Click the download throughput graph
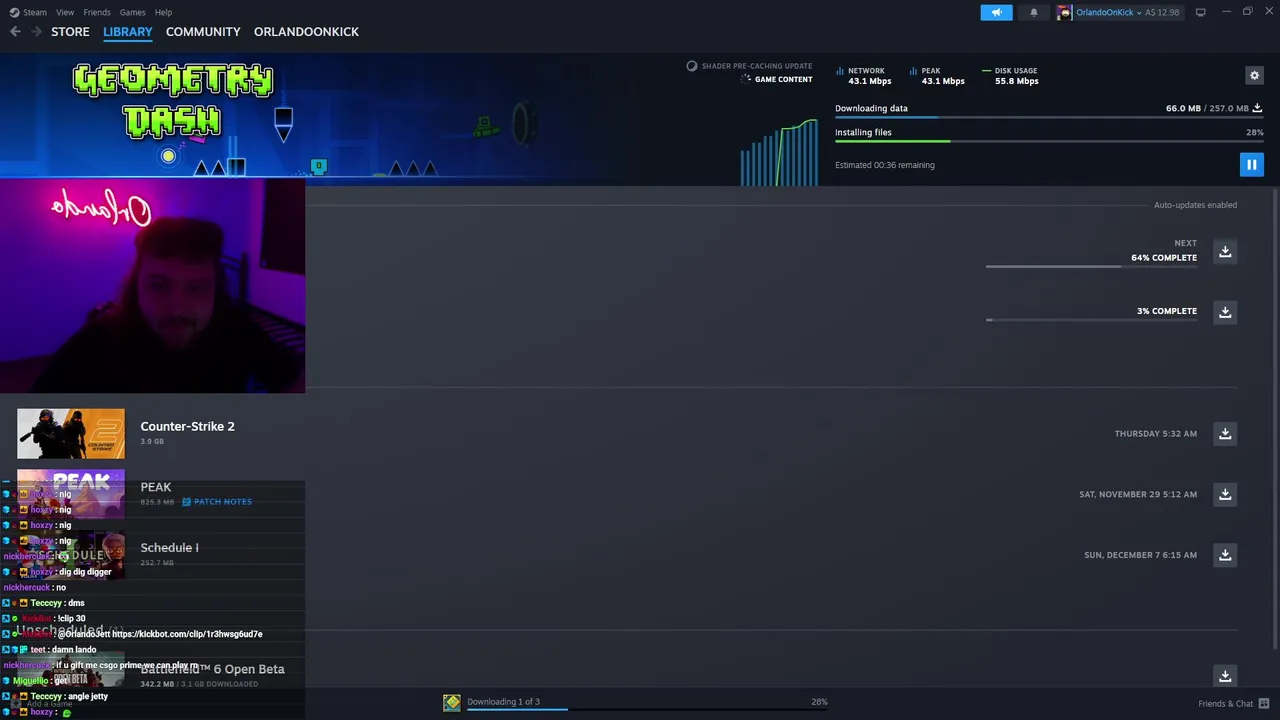The height and width of the screenshot is (720, 1280). tap(779, 152)
